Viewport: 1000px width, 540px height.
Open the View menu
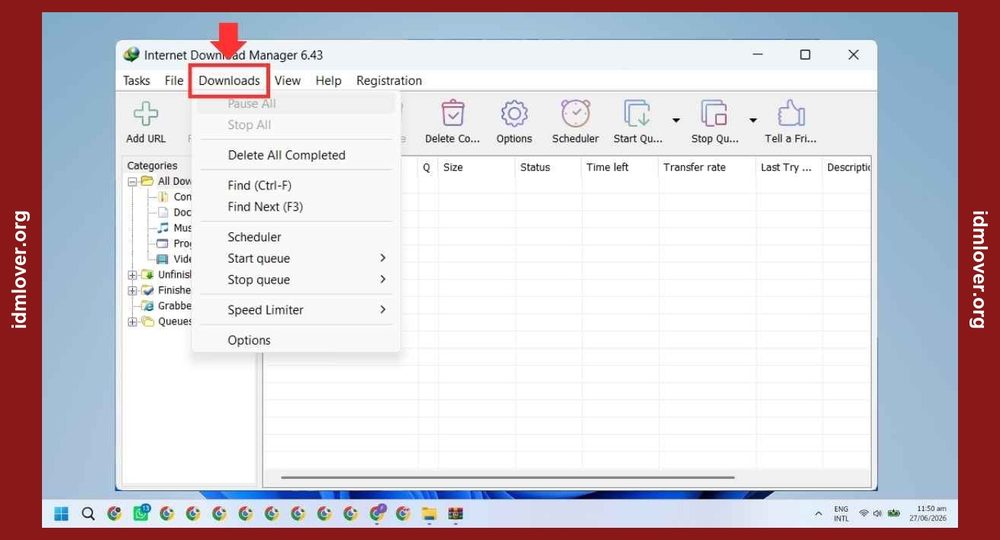(x=288, y=81)
